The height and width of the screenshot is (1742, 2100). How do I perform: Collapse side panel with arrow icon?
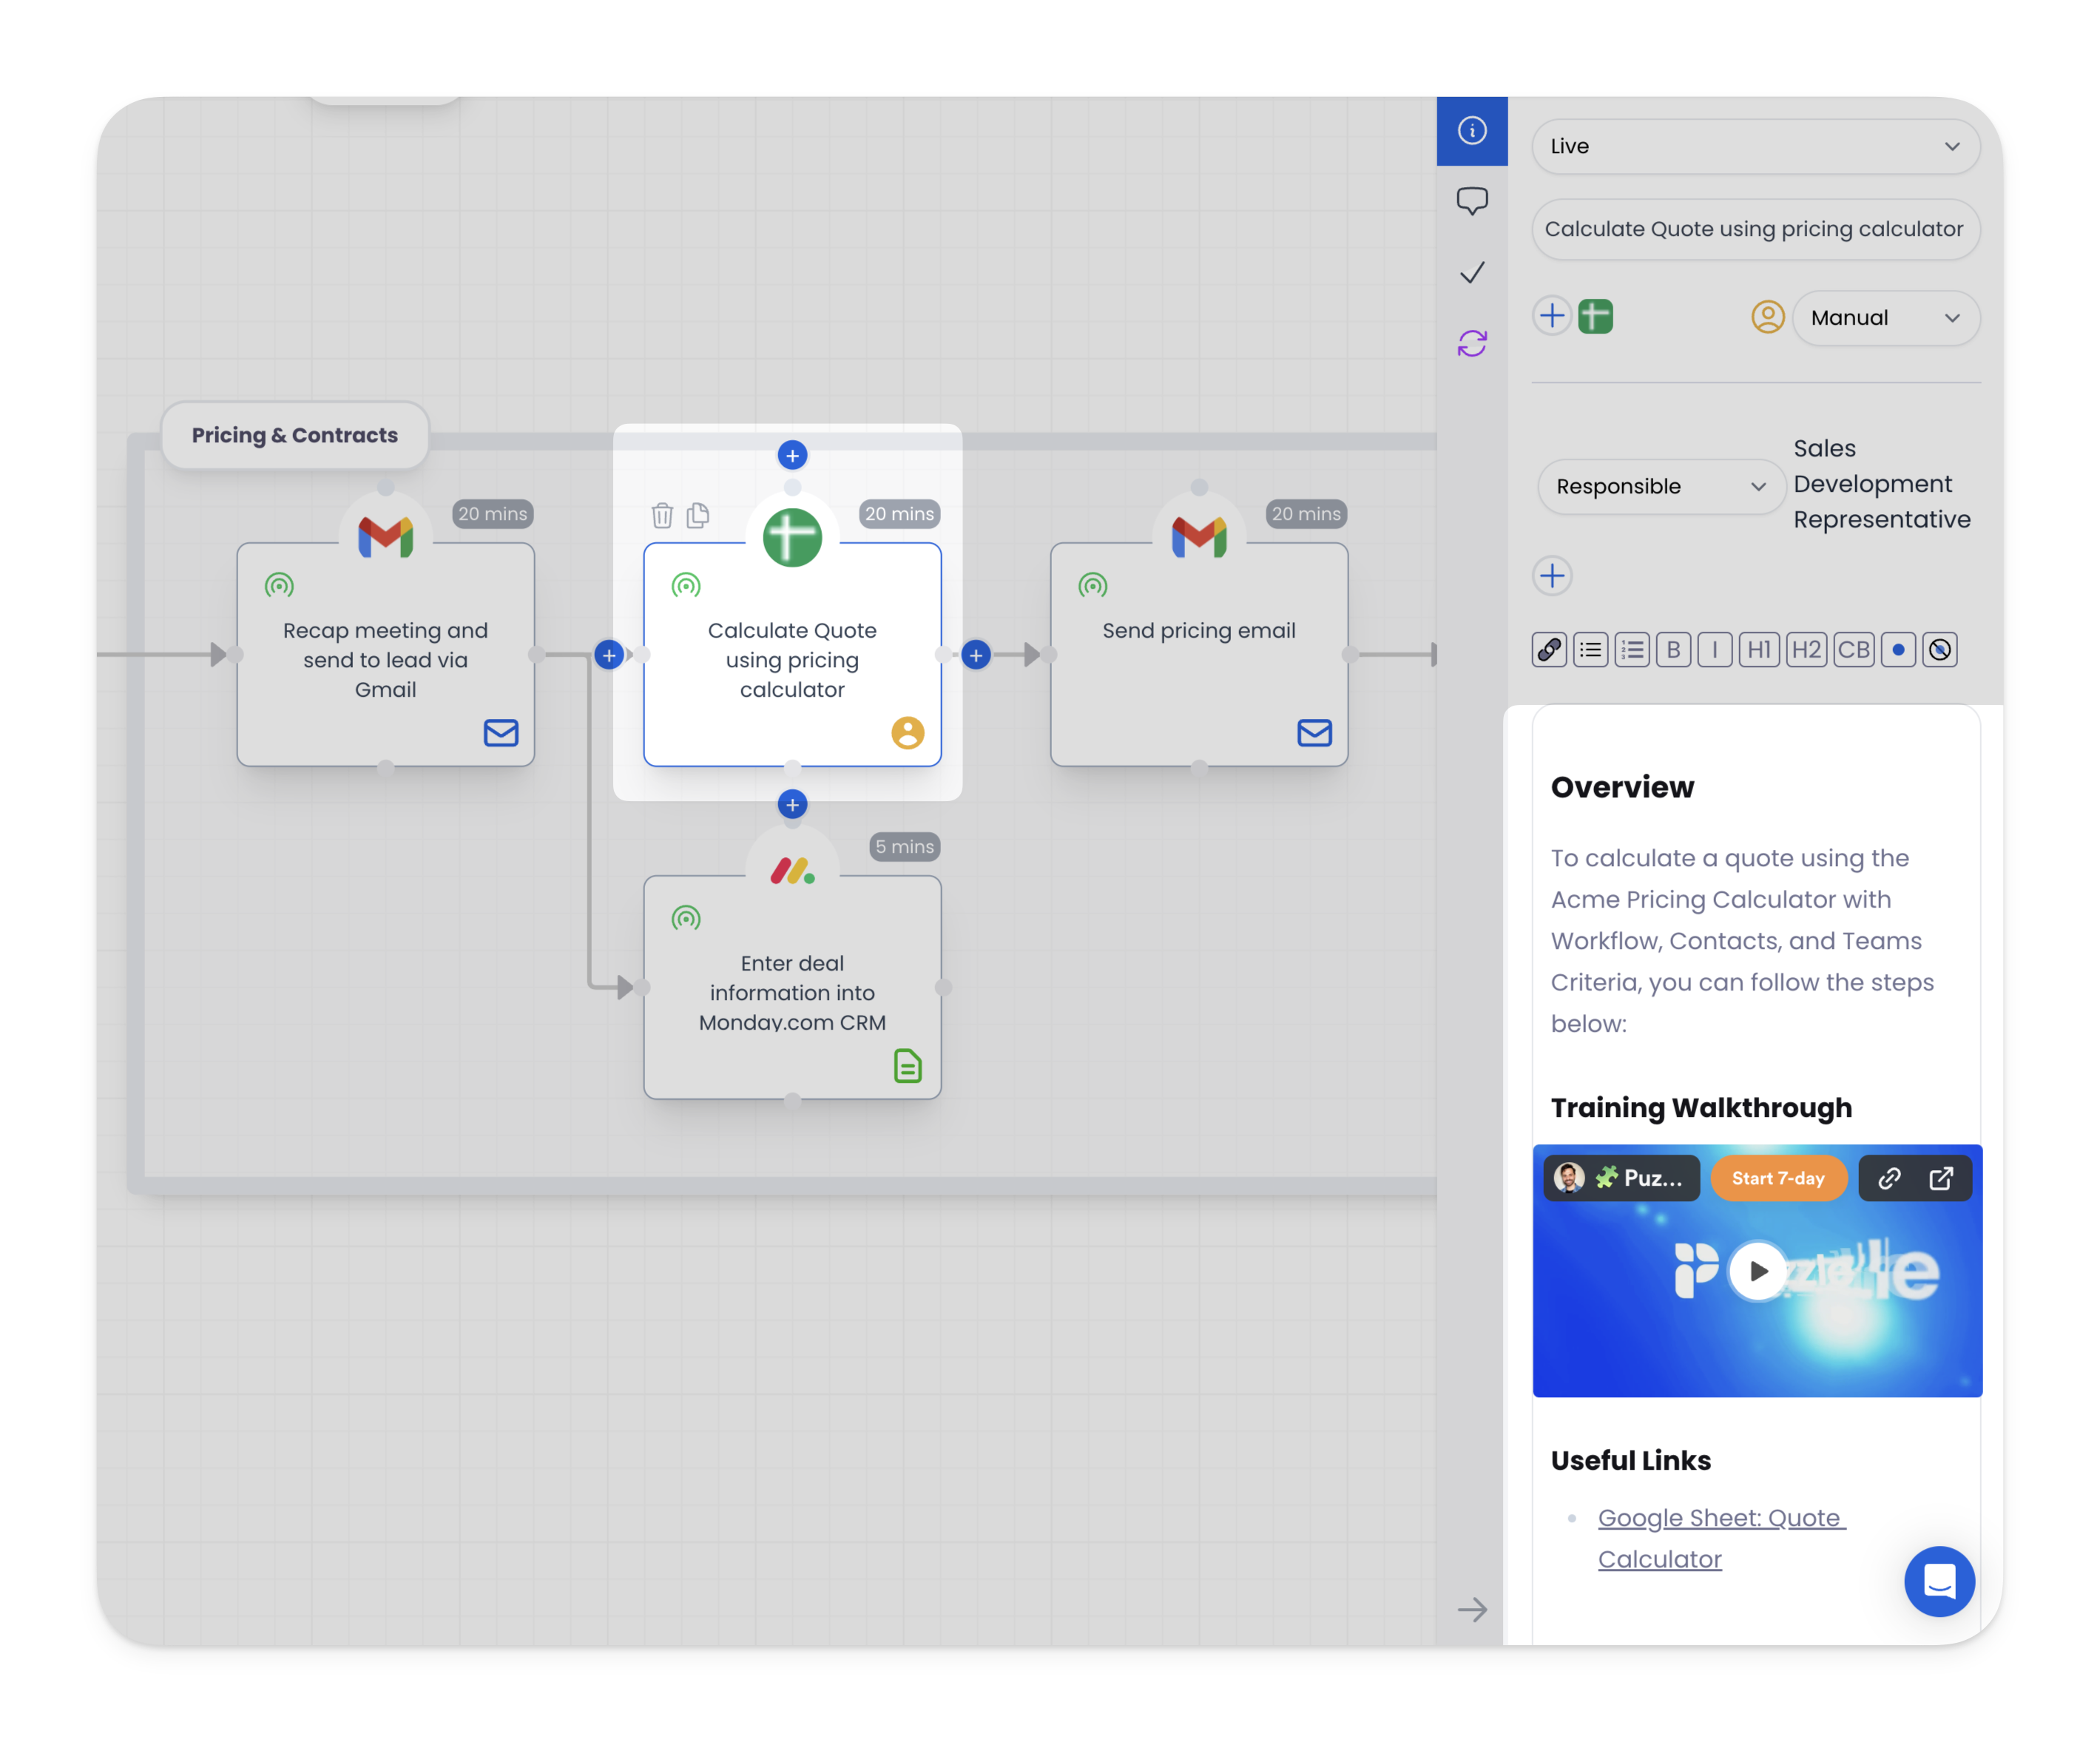1471,1609
